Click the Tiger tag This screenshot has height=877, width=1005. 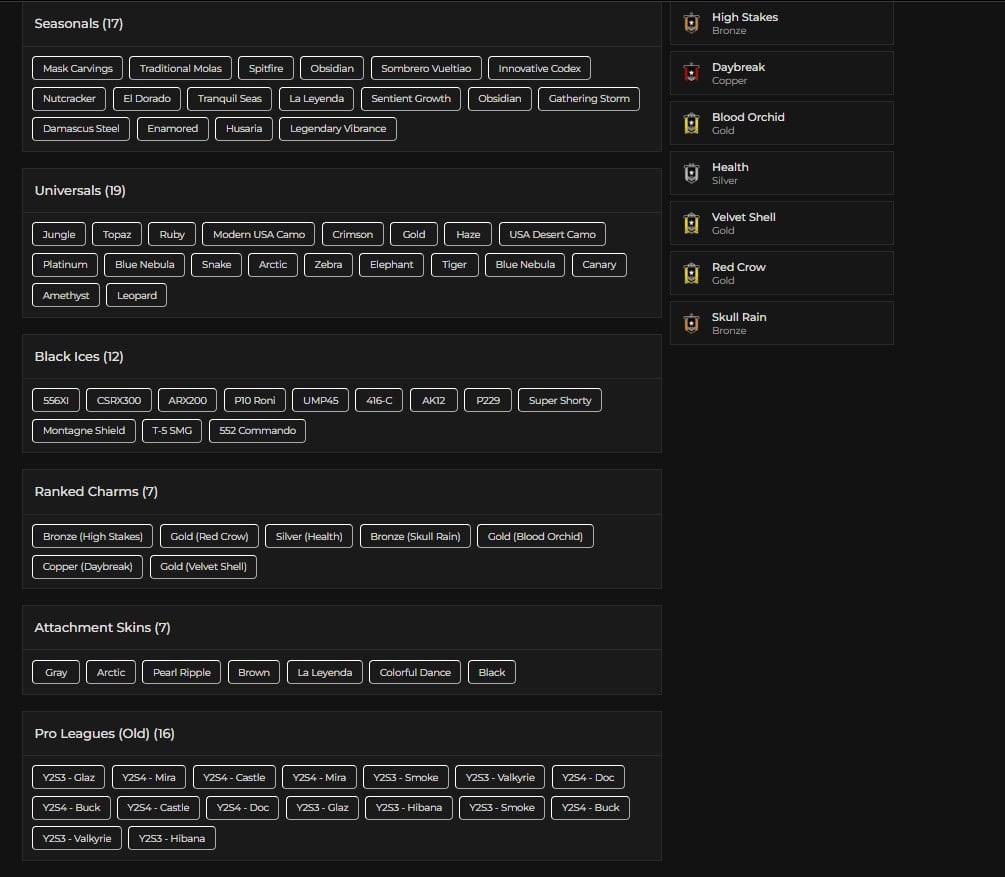point(454,264)
